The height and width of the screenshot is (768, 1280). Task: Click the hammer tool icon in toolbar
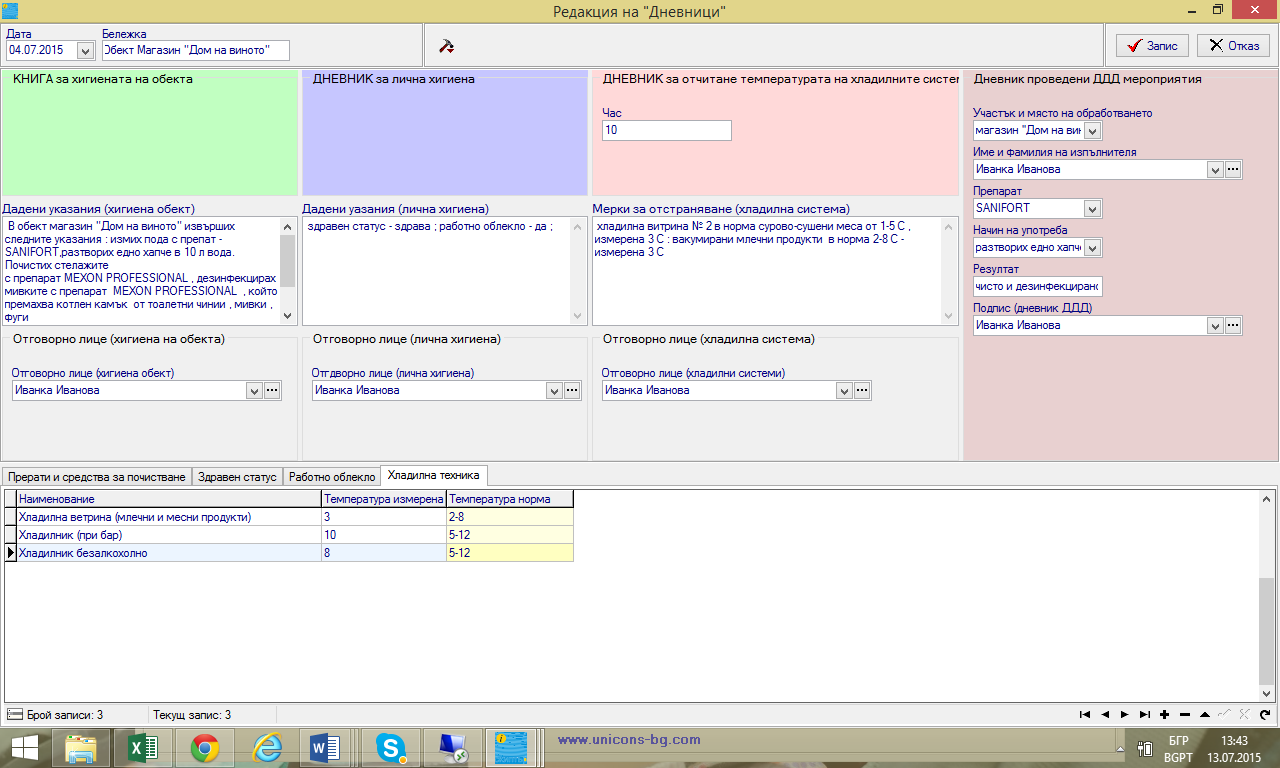pos(447,45)
